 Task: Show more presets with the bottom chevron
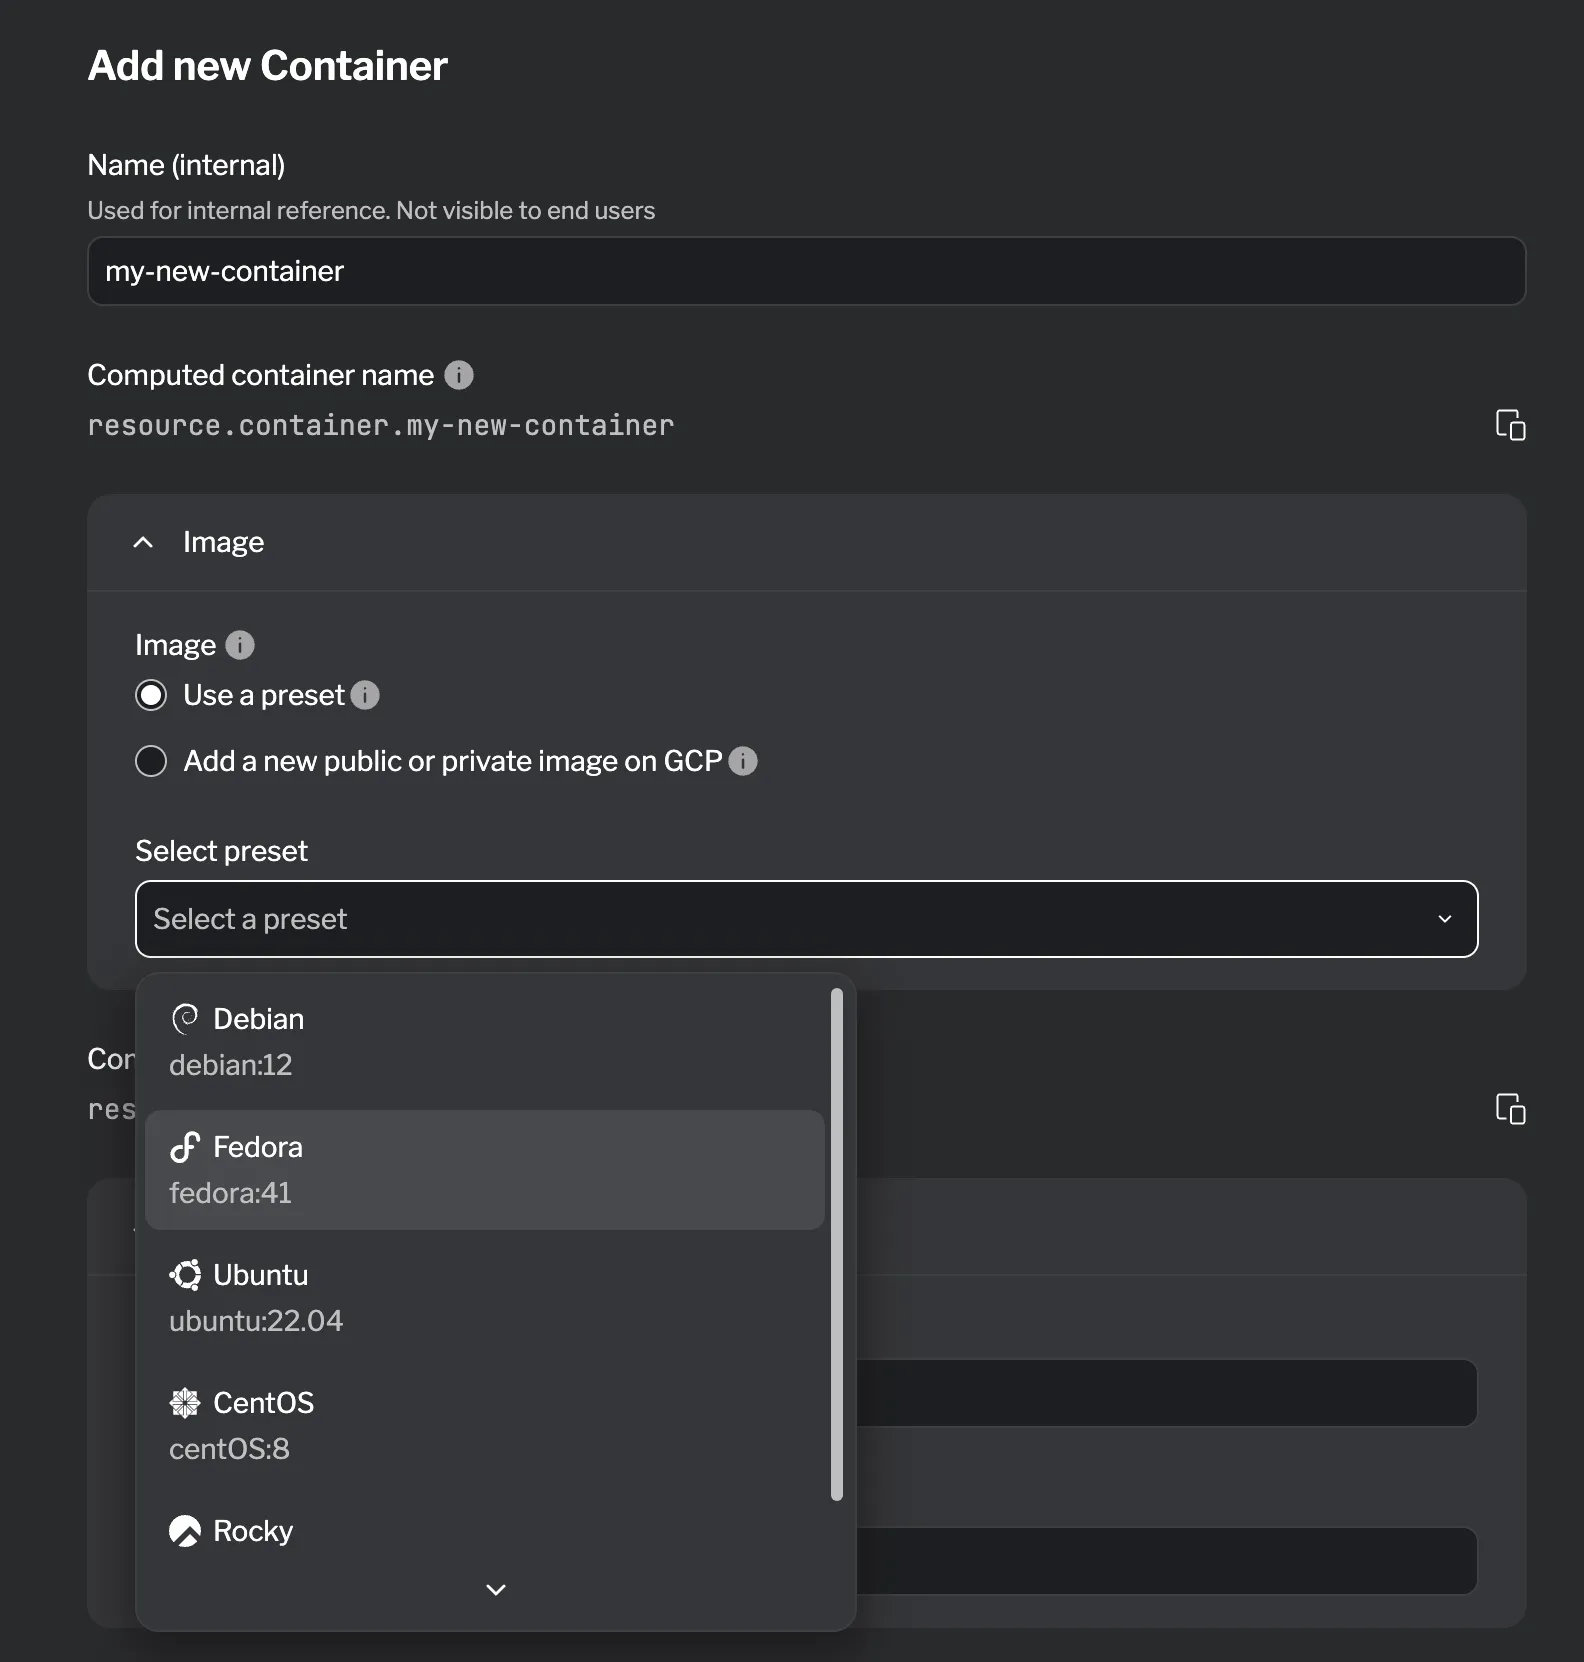(x=495, y=1589)
